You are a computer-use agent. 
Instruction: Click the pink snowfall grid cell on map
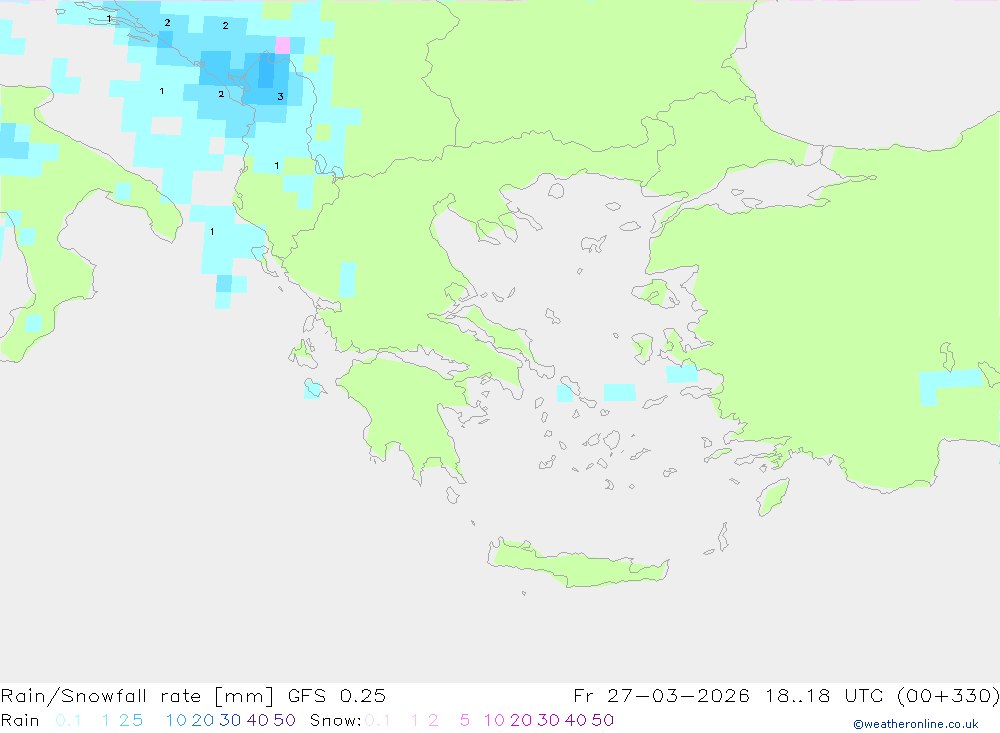pos(283,45)
